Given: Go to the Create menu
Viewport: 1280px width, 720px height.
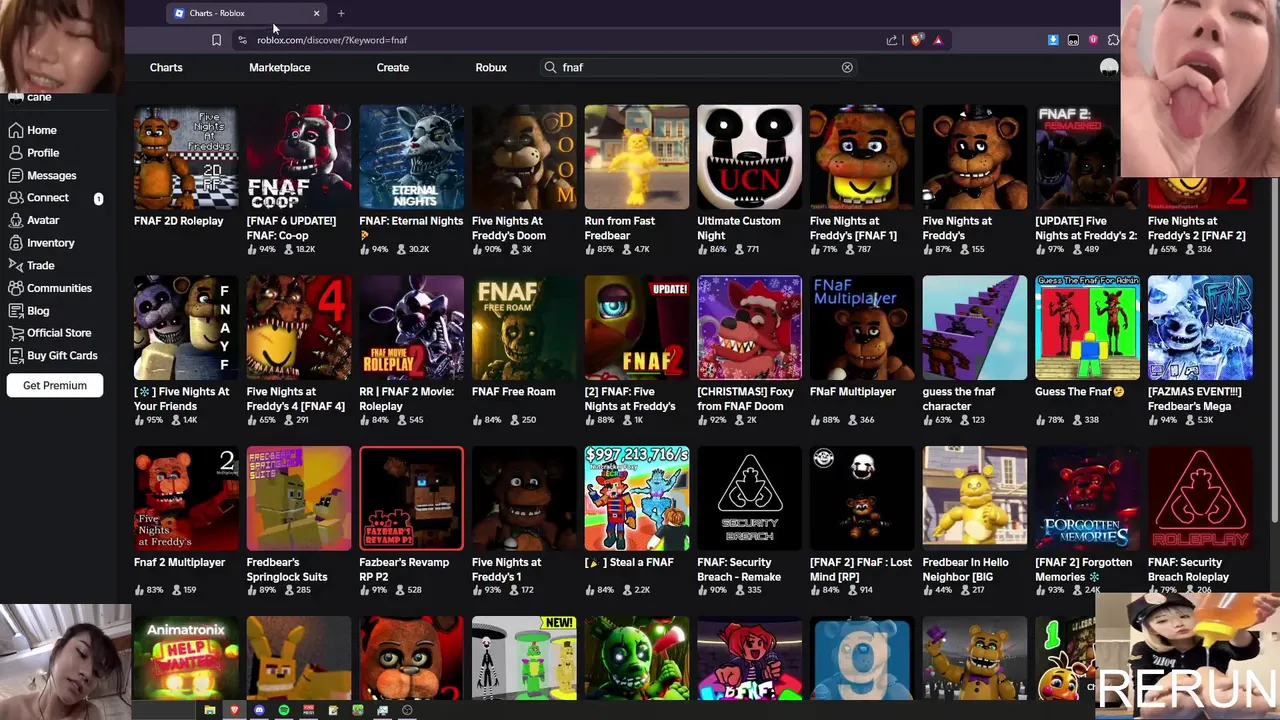Looking at the screenshot, I should click(393, 67).
